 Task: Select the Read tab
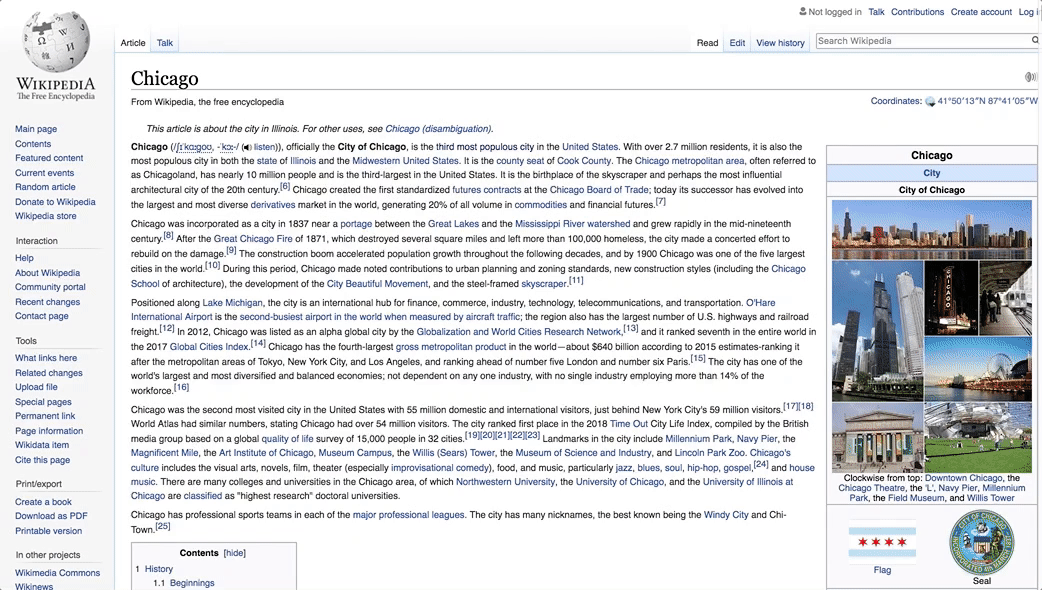[x=707, y=43]
